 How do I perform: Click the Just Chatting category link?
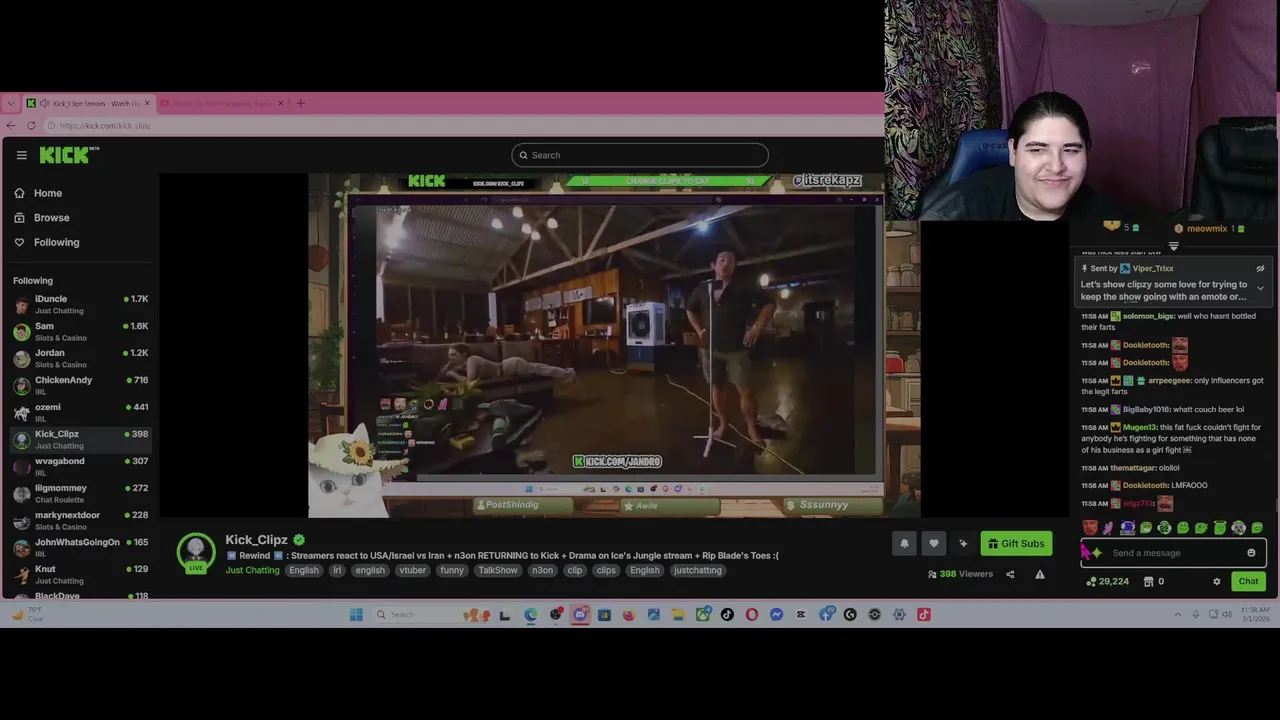252,570
